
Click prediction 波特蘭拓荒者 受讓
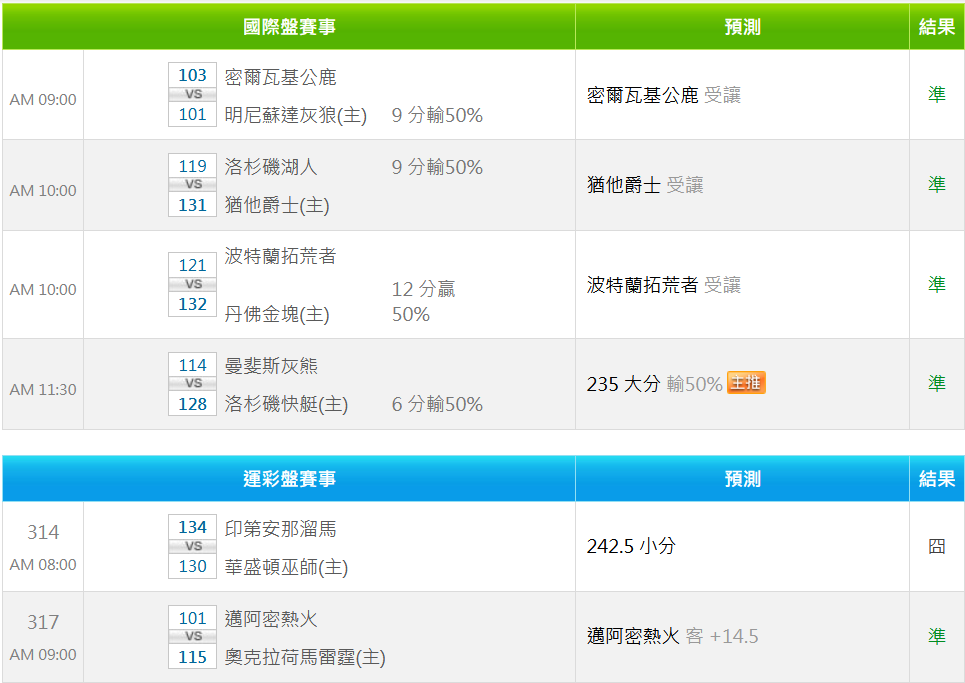point(663,284)
